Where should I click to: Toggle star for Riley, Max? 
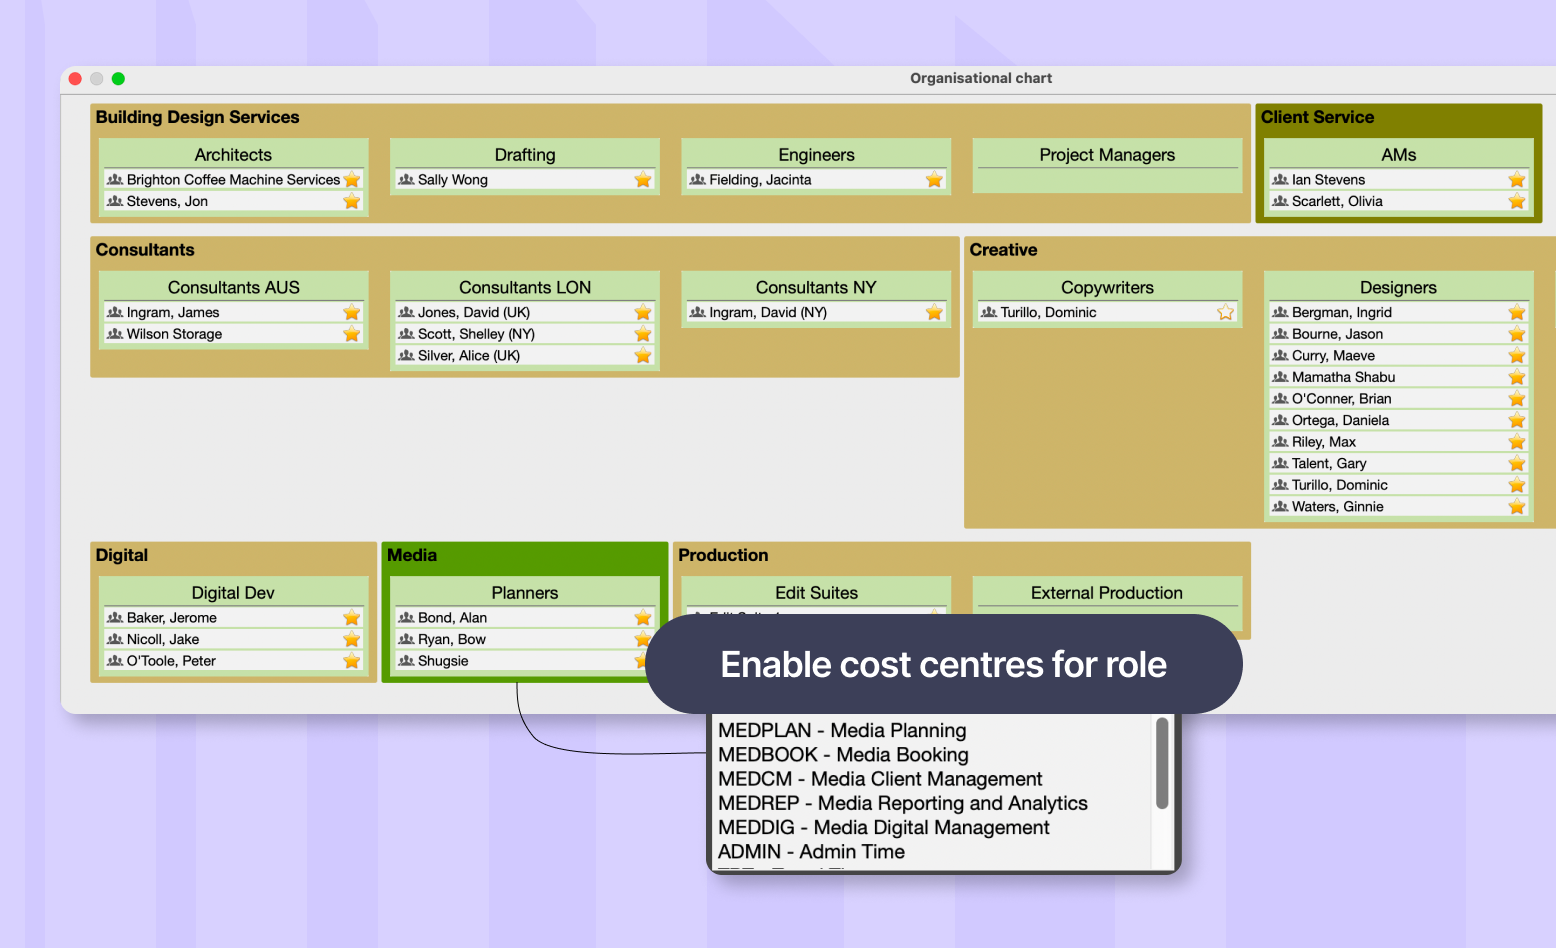point(1517,442)
